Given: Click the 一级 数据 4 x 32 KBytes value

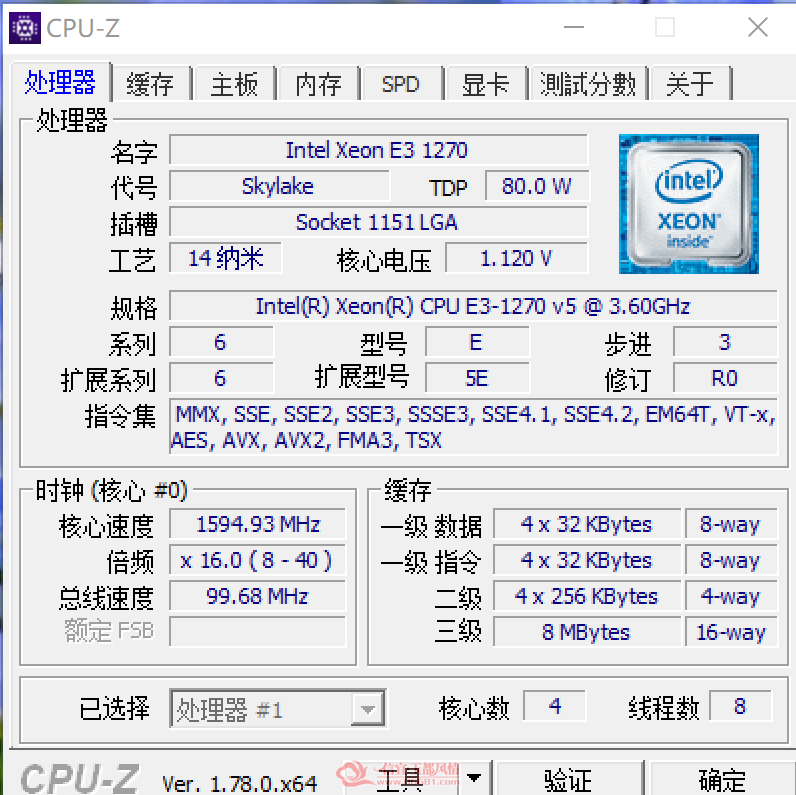Looking at the screenshot, I should tap(587, 524).
